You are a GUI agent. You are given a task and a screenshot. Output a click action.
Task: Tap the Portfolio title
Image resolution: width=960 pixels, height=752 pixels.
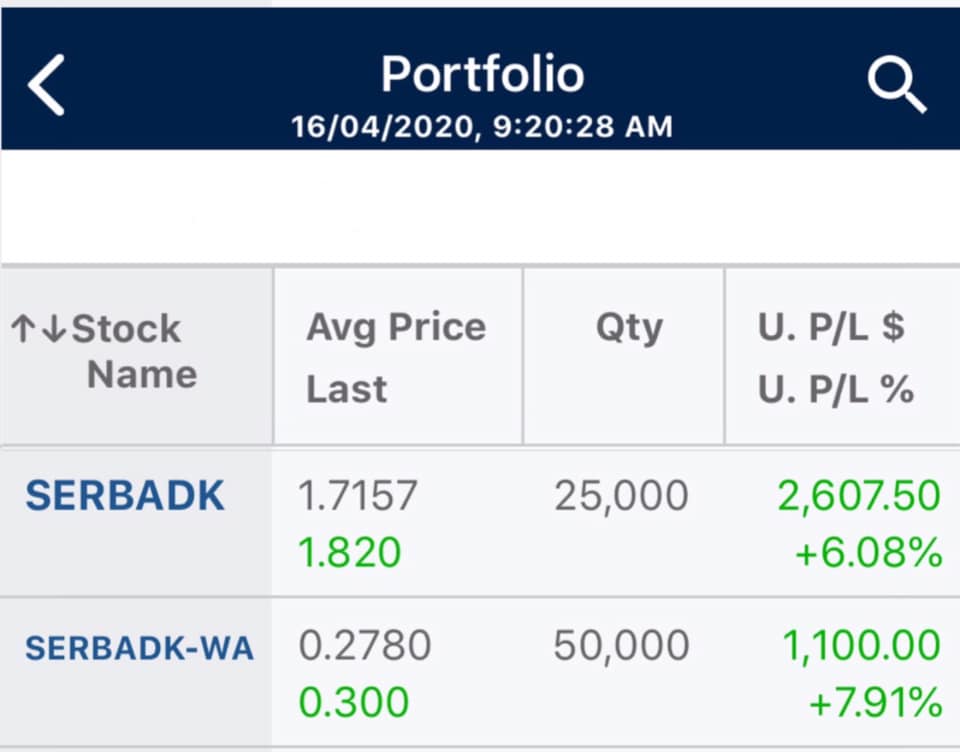click(482, 74)
